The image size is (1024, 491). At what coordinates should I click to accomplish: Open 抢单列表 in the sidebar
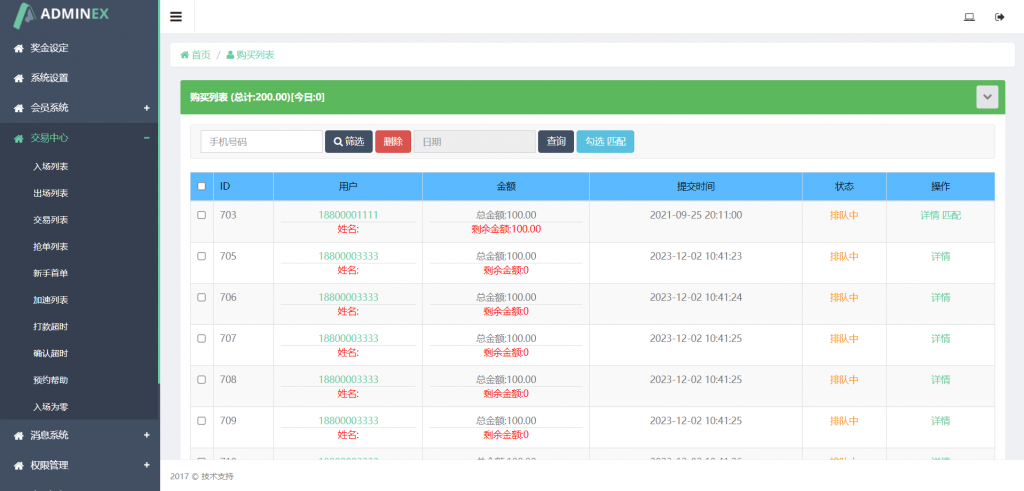pyautogui.click(x=50, y=247)
